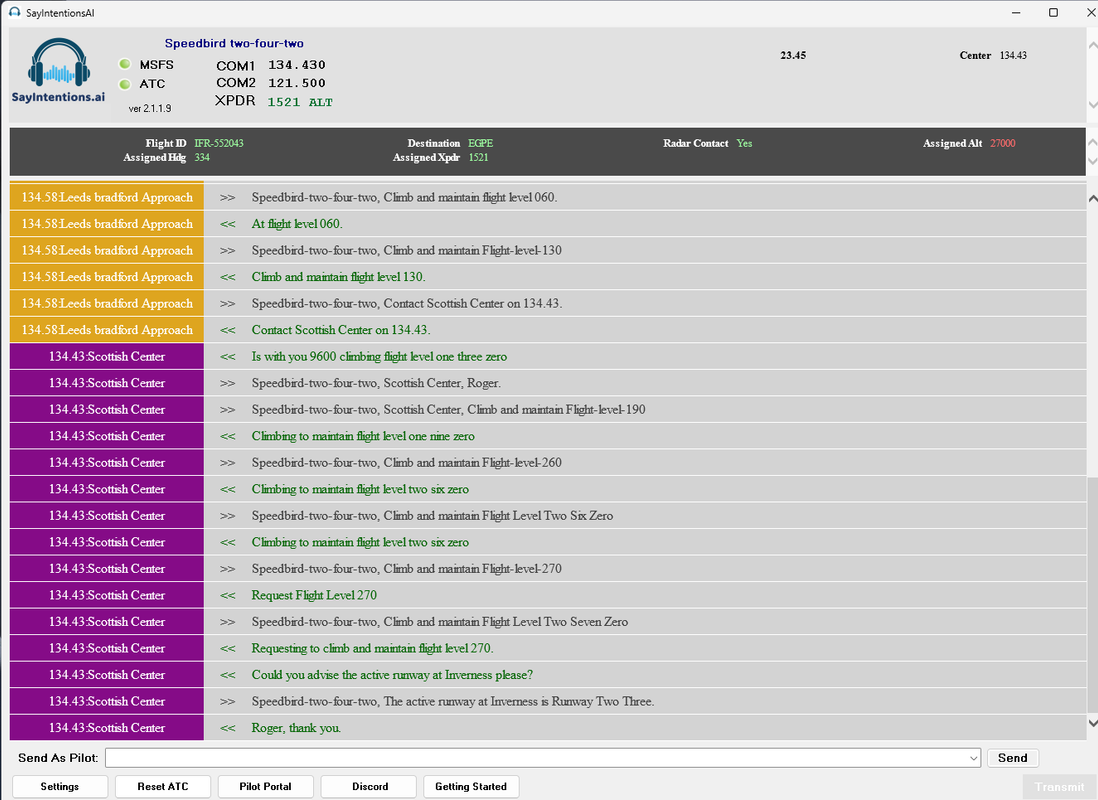Click the first orange Leeds bradford Approach label

(x=107, y=198)
